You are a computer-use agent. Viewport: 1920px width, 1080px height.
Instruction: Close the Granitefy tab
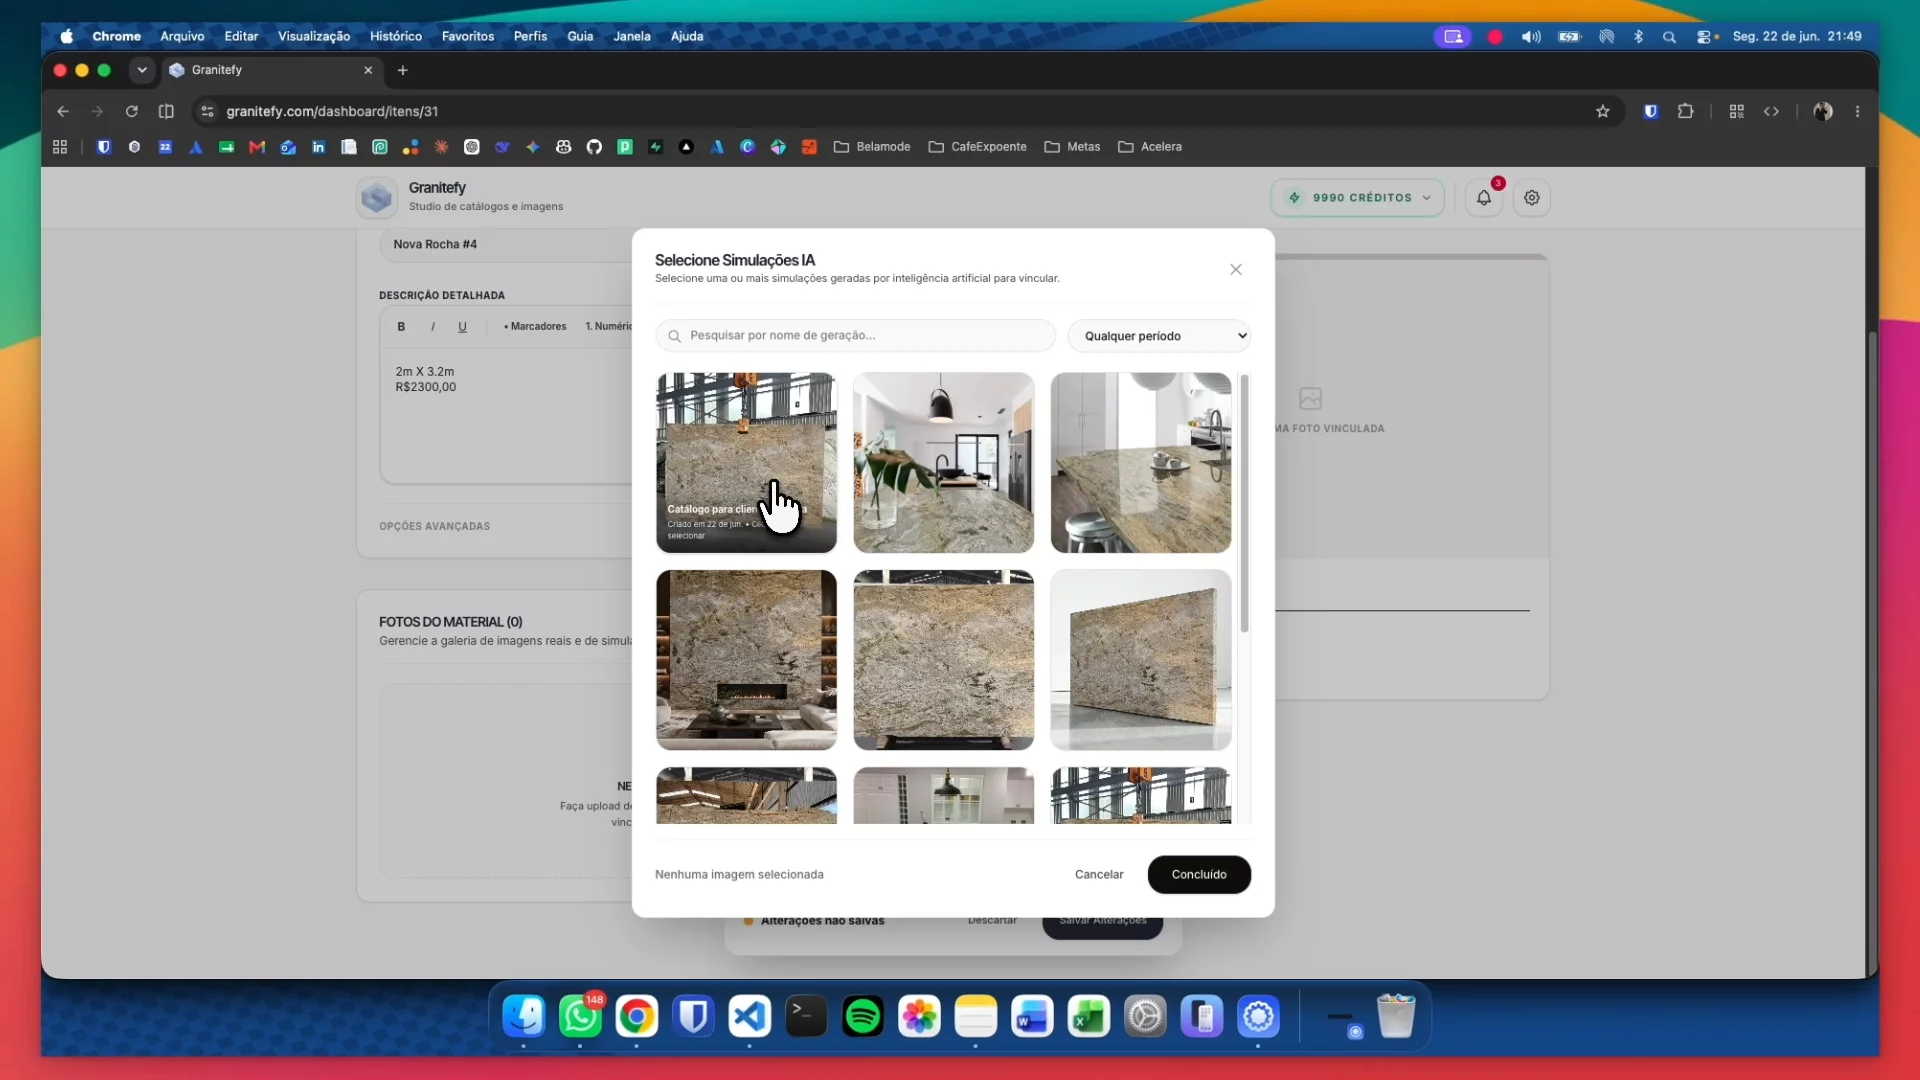pos(368,70)
